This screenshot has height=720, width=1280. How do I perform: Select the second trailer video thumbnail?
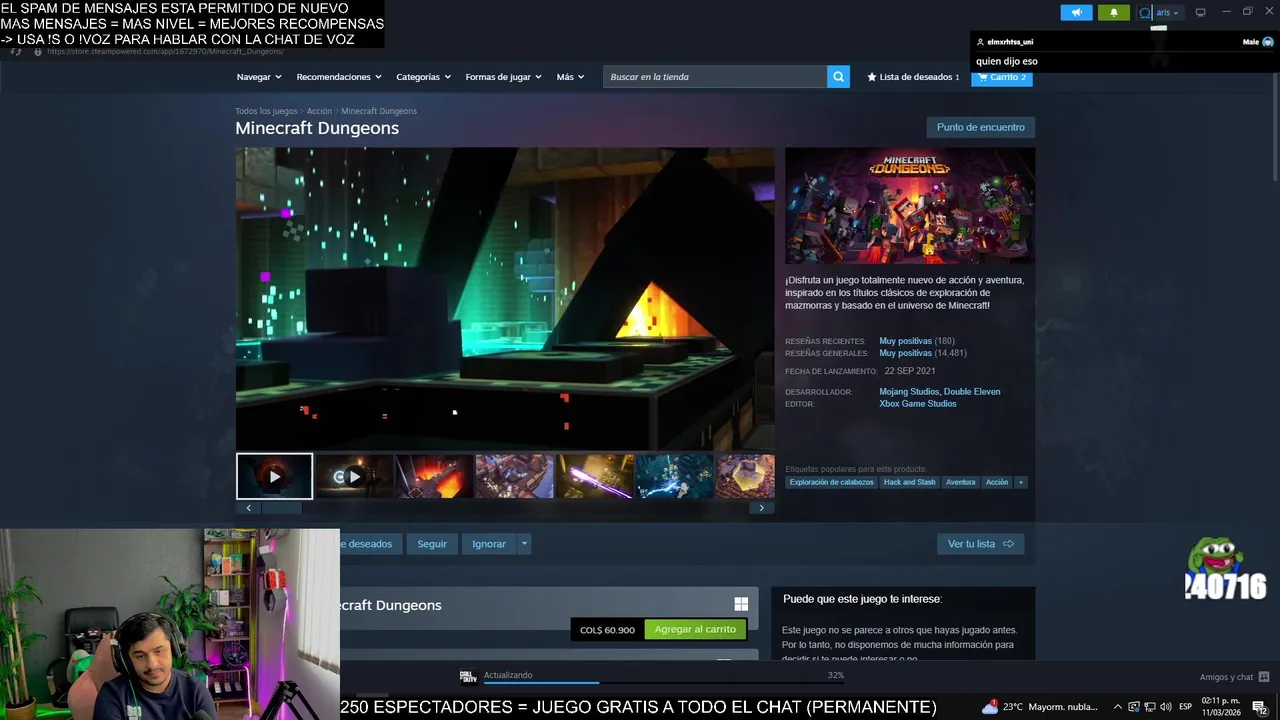click(x=354, y=477)
